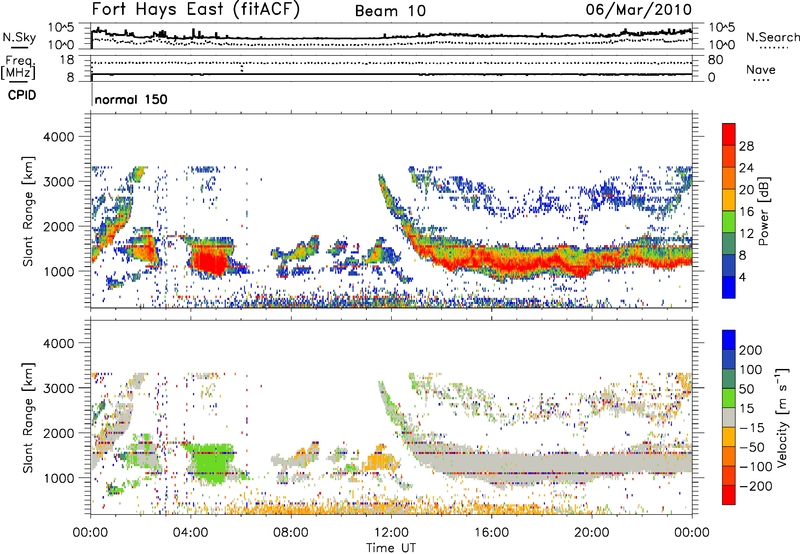The width and height of the screenshot is (800, 554).
Task: Select the "normal 150" CPID text
Action: coord(131,99)
